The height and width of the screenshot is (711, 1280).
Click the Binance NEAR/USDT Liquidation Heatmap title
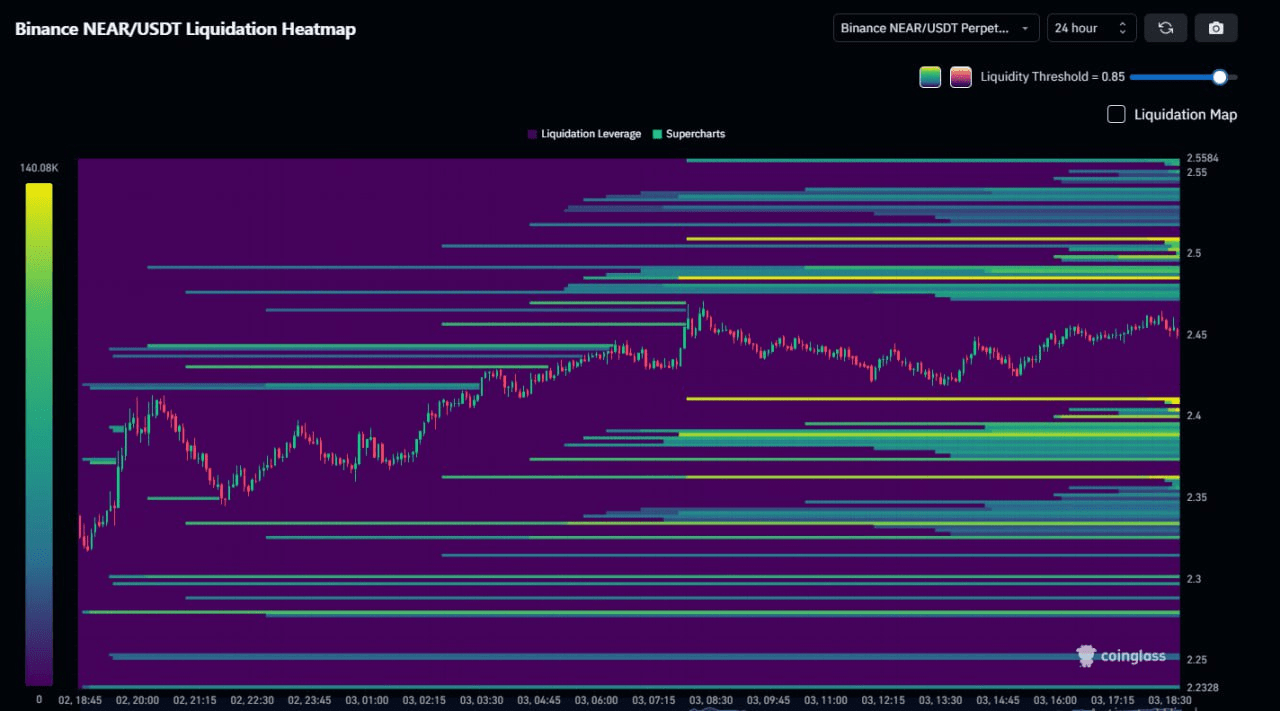[x=185, y=29]
